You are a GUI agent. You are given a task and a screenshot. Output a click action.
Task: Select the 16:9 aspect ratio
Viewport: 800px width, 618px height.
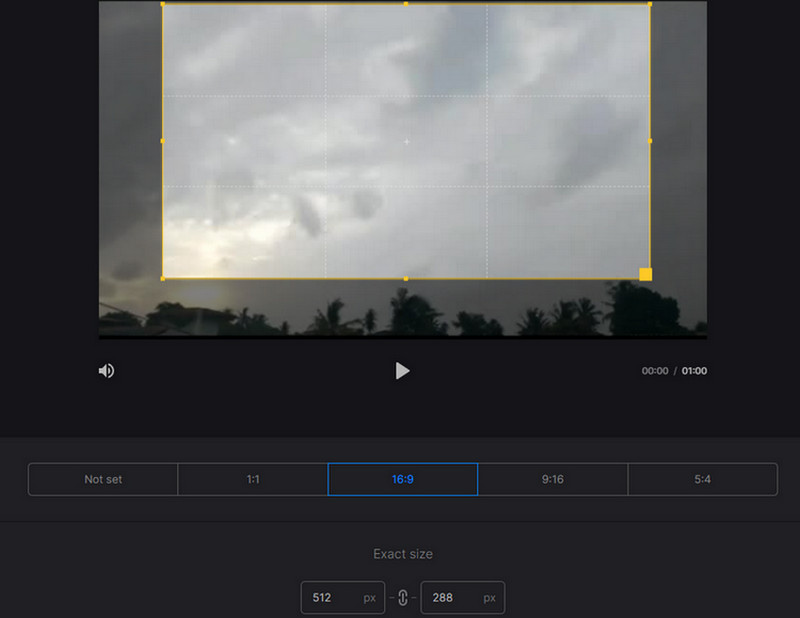(403, 479)
